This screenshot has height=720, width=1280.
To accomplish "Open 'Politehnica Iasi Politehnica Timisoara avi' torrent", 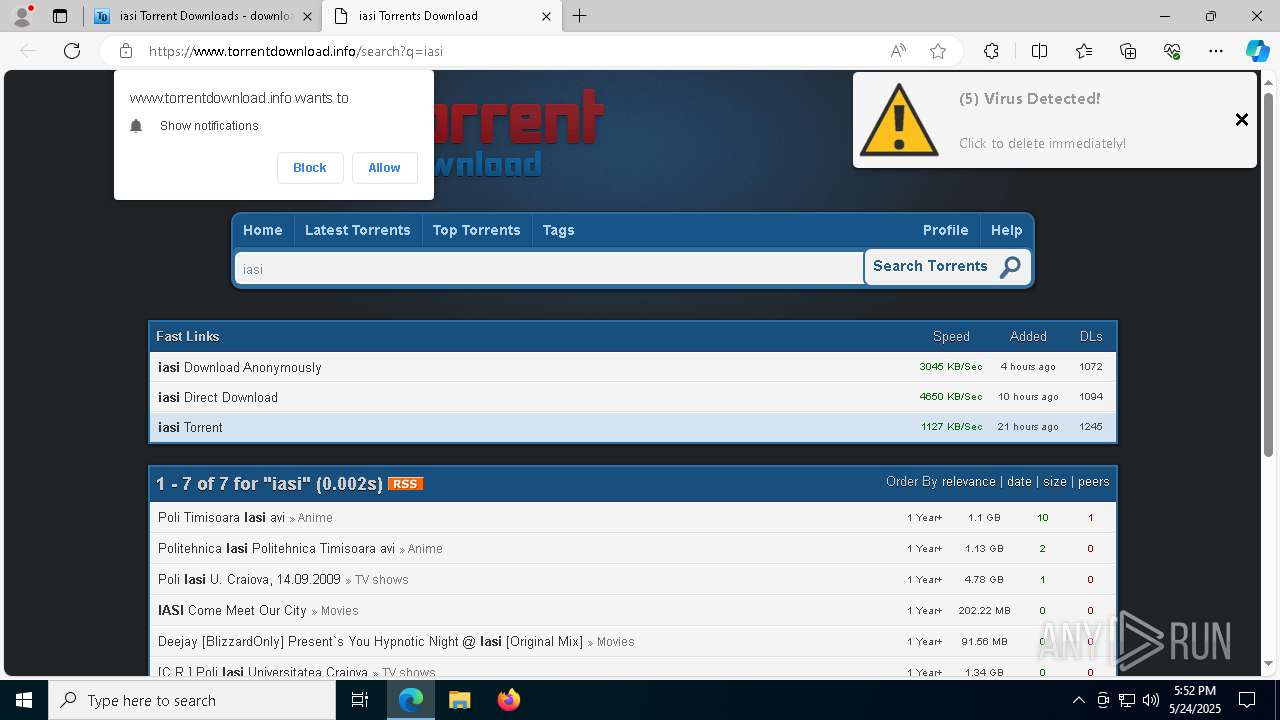I will click(276, 549).
